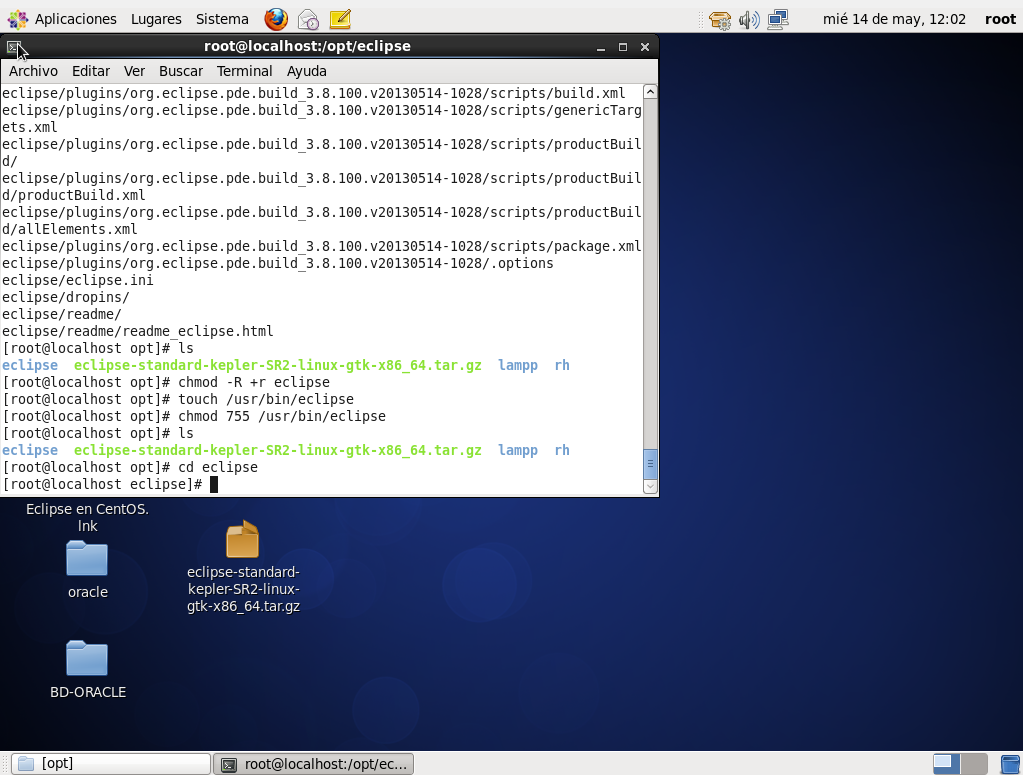Click the 'cd eclipse' command line
The width and height of the screenshot is (1023, 775).
click(x=130, y=467)
